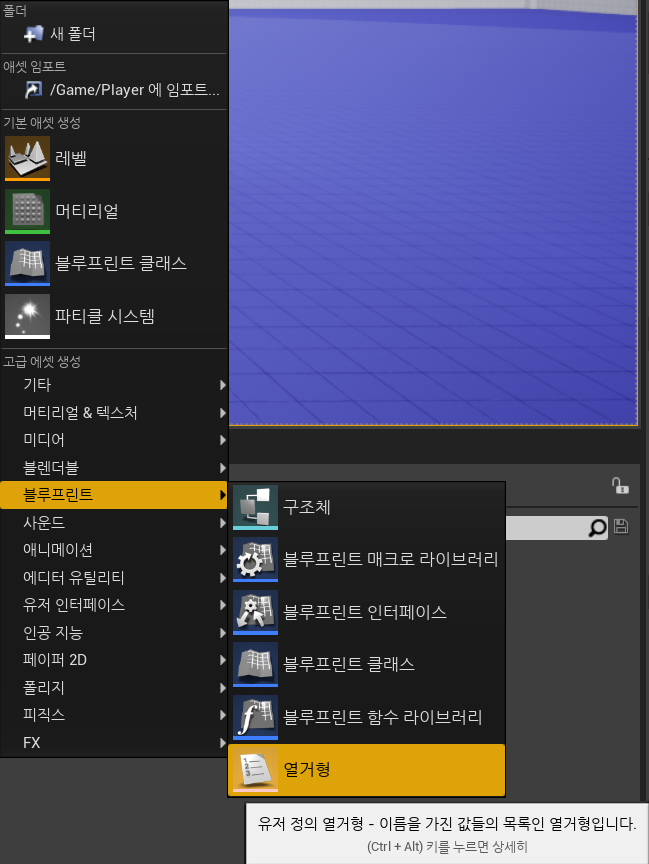This screenshot has width=649, height=864.
Task: Toggle the content browser lock icon
Action: pyautogui.click(x=620, y=485)
